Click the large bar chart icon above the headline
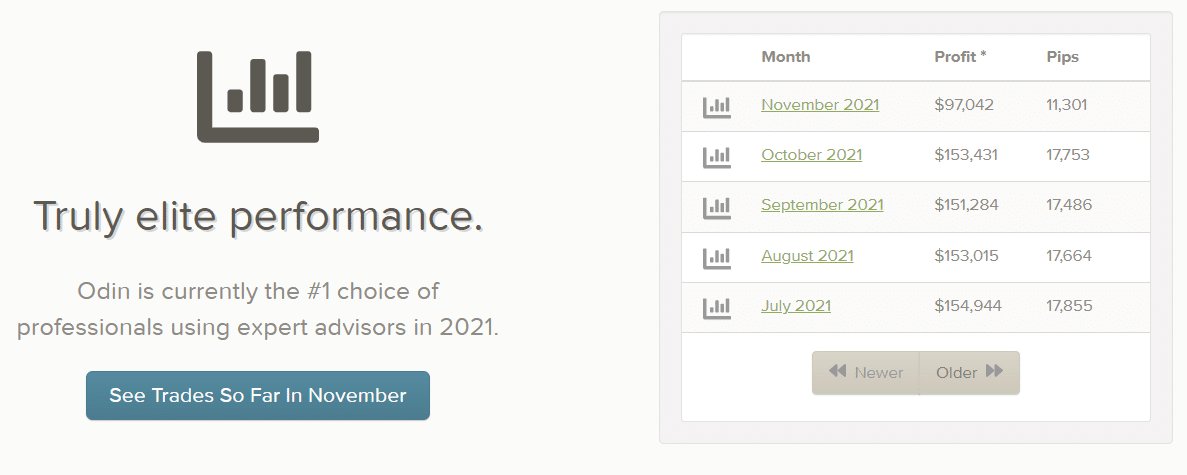Screen dimensions: 1187x475 pos(258,96)
